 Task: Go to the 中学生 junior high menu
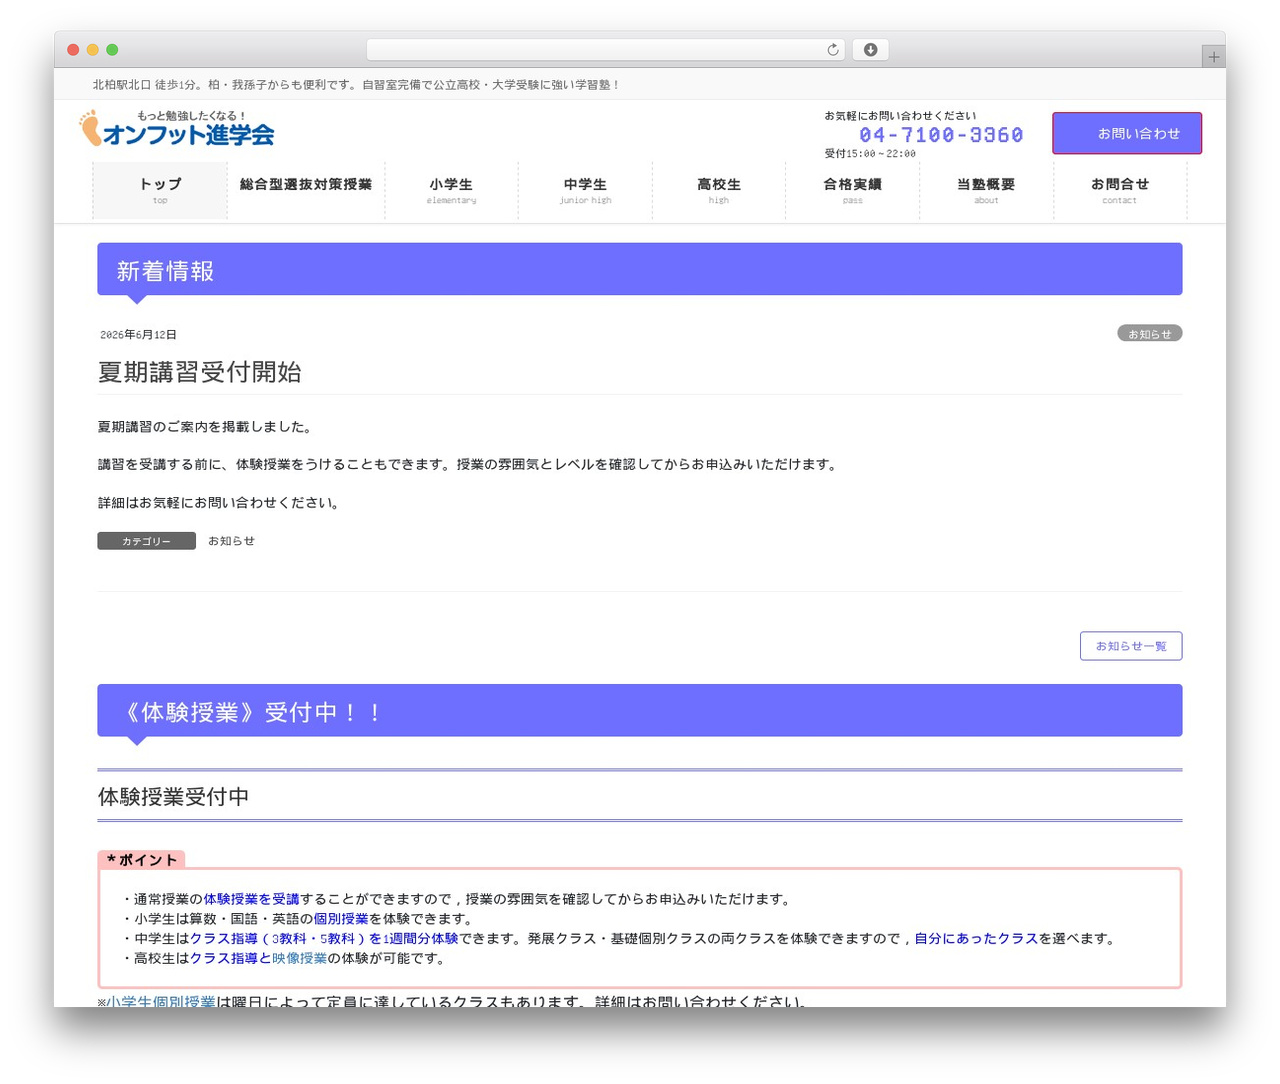tap(585, 190)
